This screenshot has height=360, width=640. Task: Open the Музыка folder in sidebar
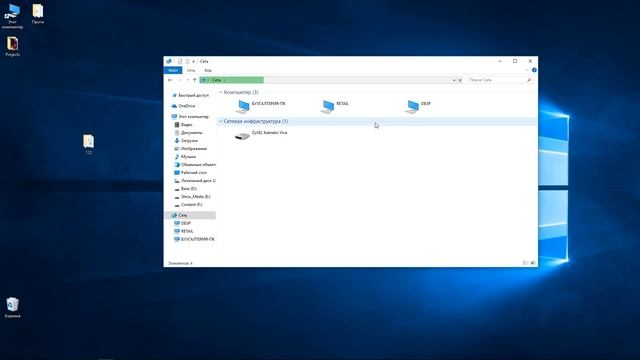(x=185, y=157)
